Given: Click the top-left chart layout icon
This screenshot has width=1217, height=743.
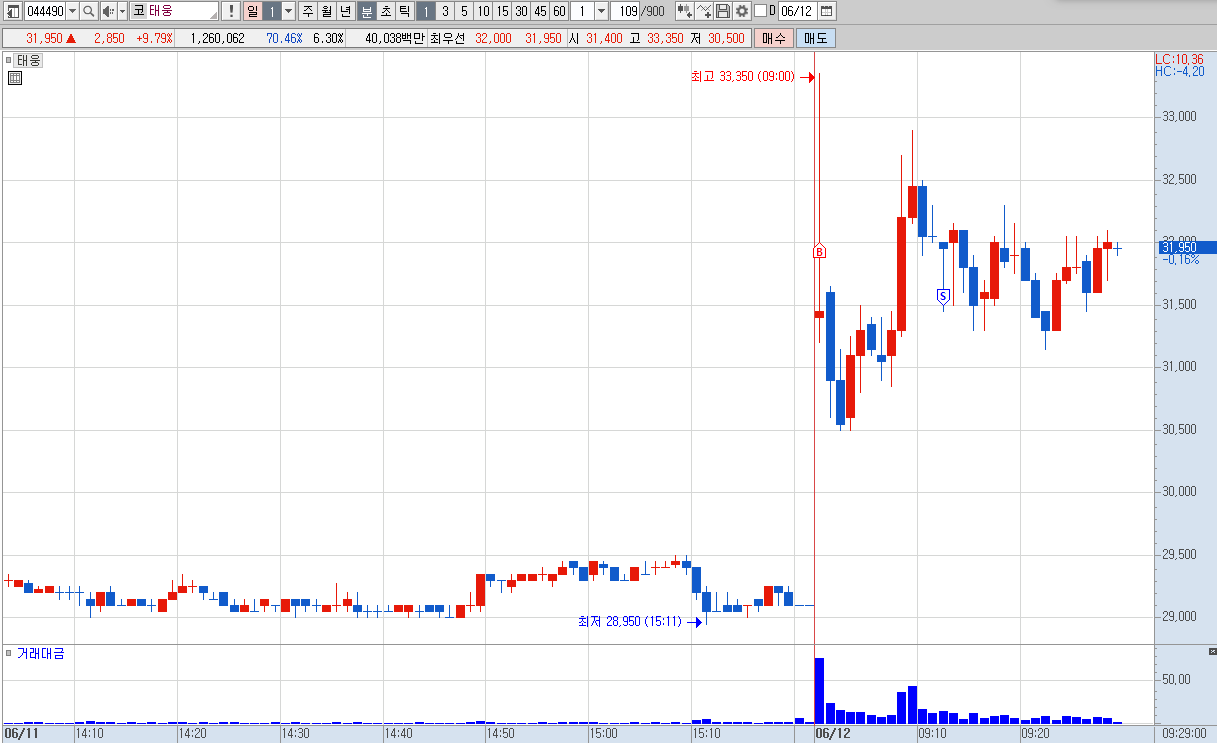Looking at the screenshot, I should coord(11,11).
